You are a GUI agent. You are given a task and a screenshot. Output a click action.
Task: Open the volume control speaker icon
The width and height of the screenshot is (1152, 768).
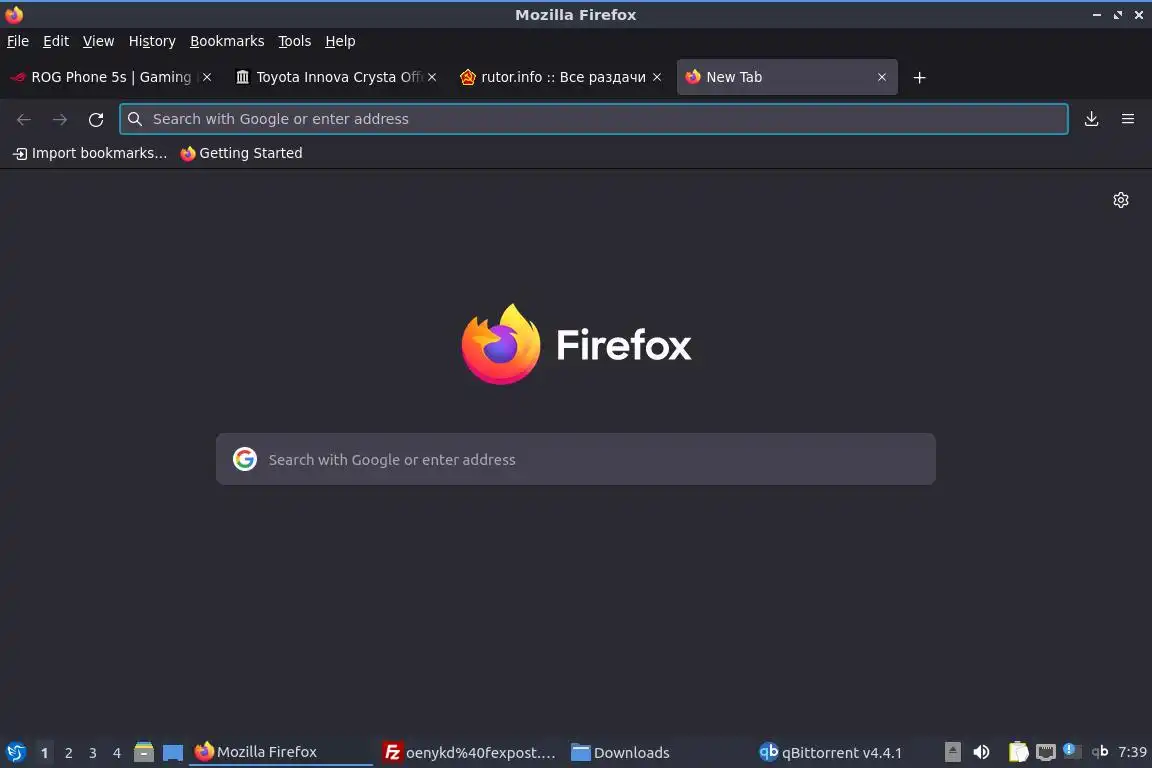point(982,752)
